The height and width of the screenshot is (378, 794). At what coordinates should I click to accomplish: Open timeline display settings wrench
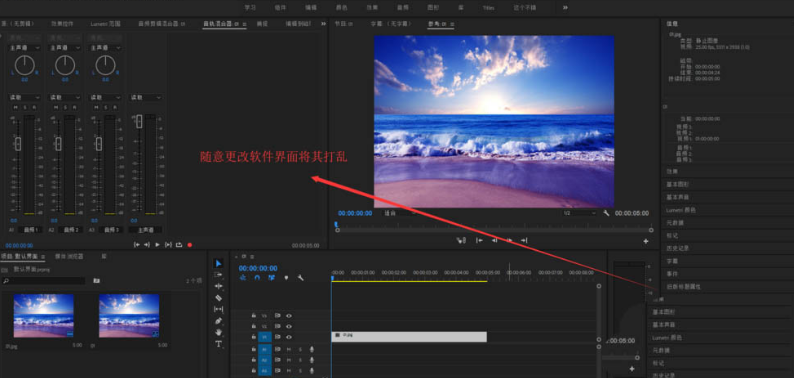click(300, 278)
